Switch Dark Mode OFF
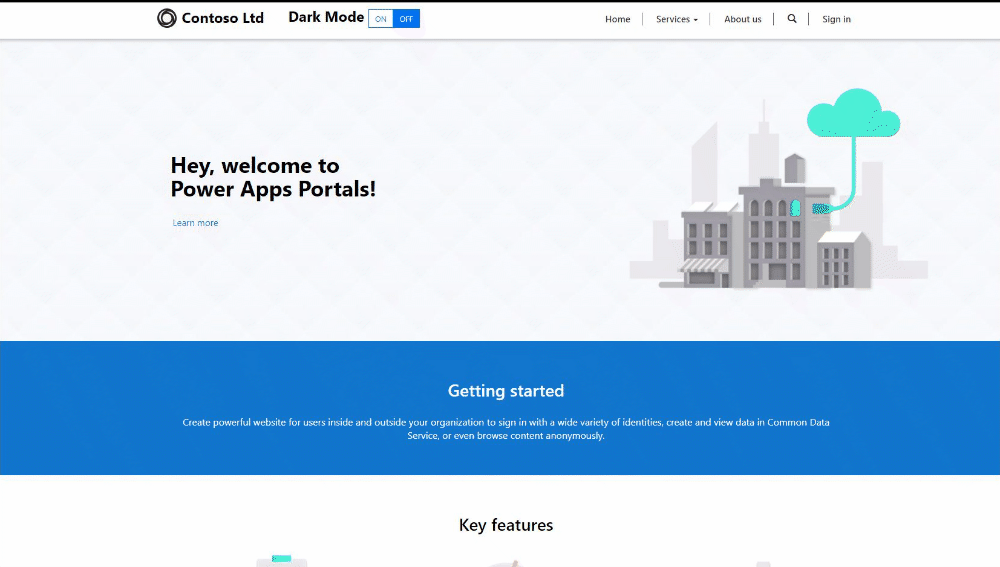Viewport: 1000px width, 567px height. pyautogui.click(x=406, y=18)
